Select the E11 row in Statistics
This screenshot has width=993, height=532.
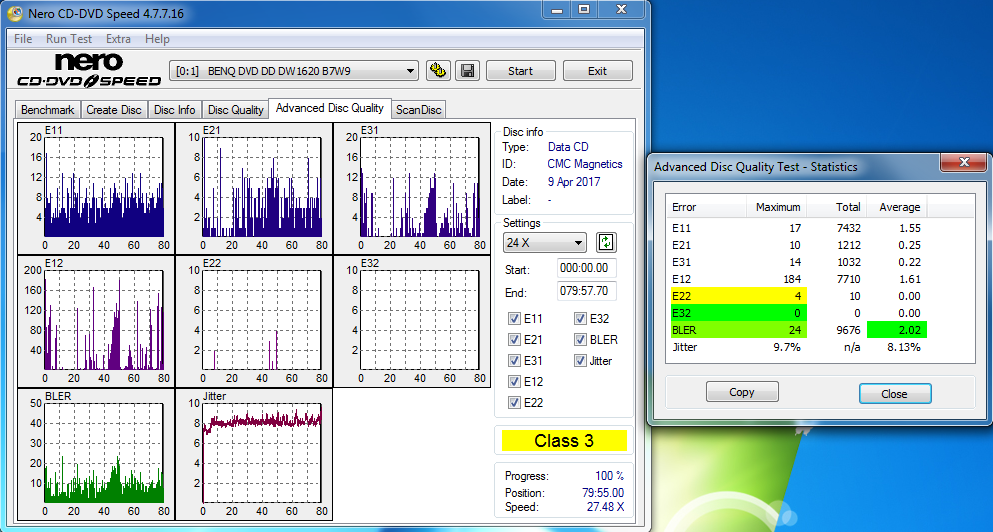coord(797,228)
